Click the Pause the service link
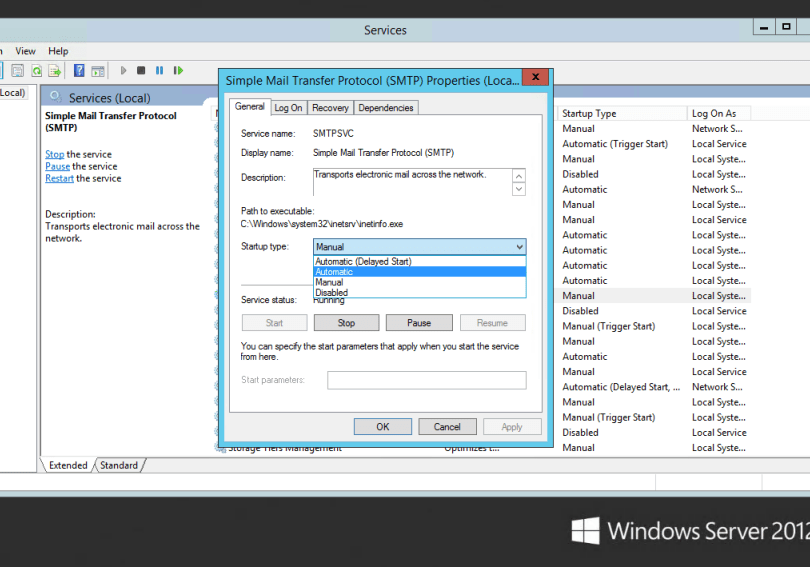Screen dimensions: 810x567 [x=57, y=166]
